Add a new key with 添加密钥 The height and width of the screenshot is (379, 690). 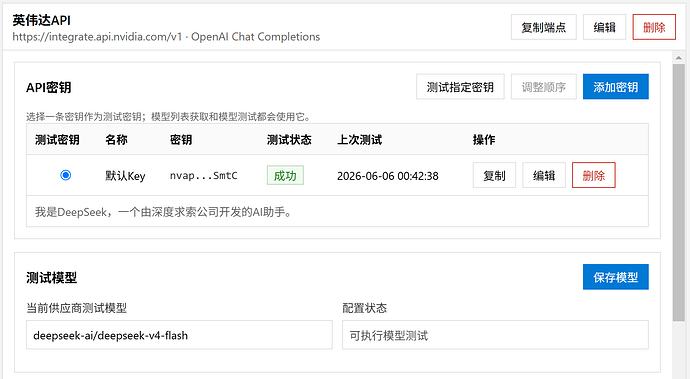[616, 87]
